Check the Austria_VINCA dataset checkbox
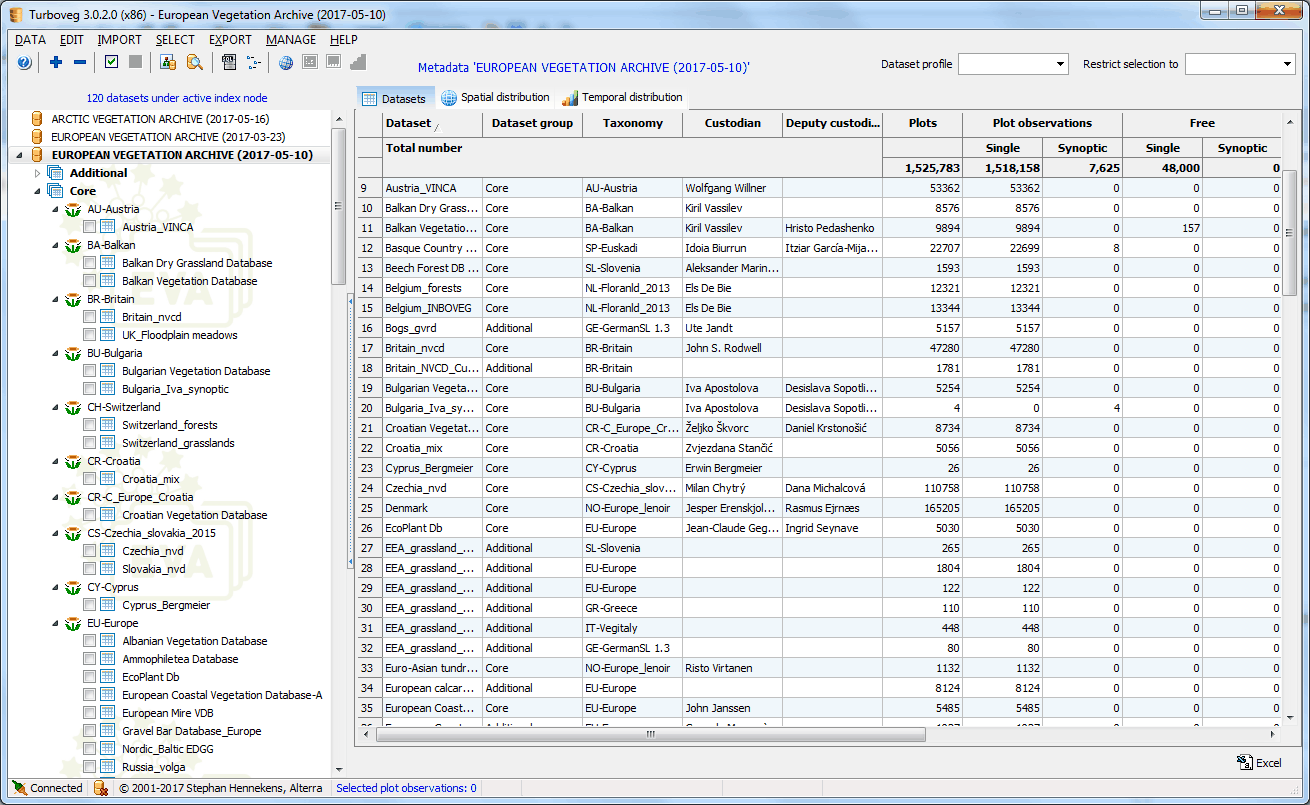 [x=90, y=227]
